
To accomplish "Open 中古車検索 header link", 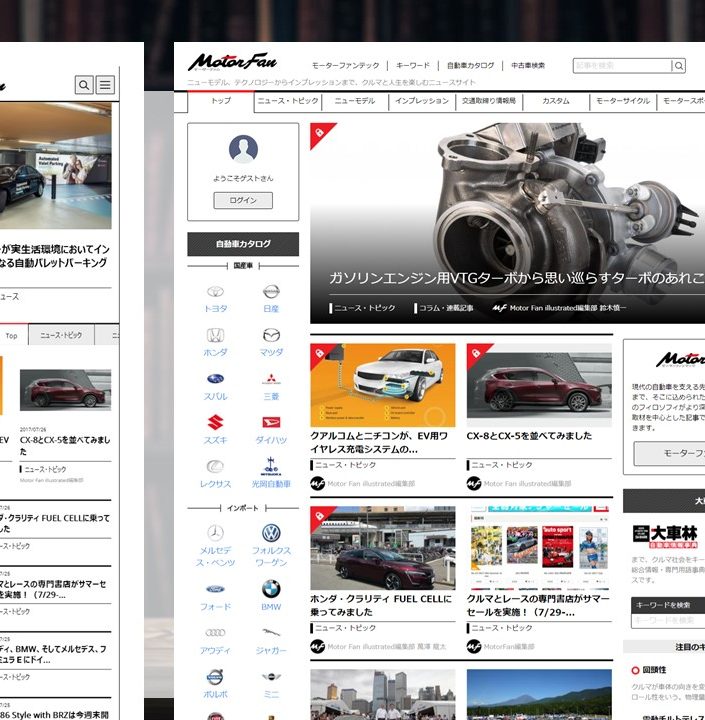I will click(x=528, y=66).
